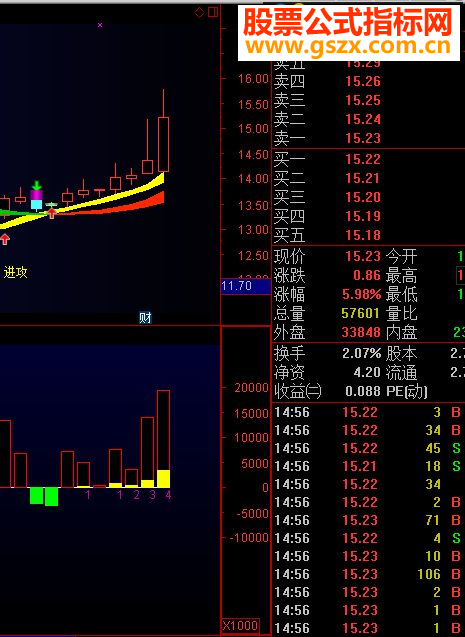Click the 买三 price 15.20
The width and height of the screenshot is (465, 637).
363,197
